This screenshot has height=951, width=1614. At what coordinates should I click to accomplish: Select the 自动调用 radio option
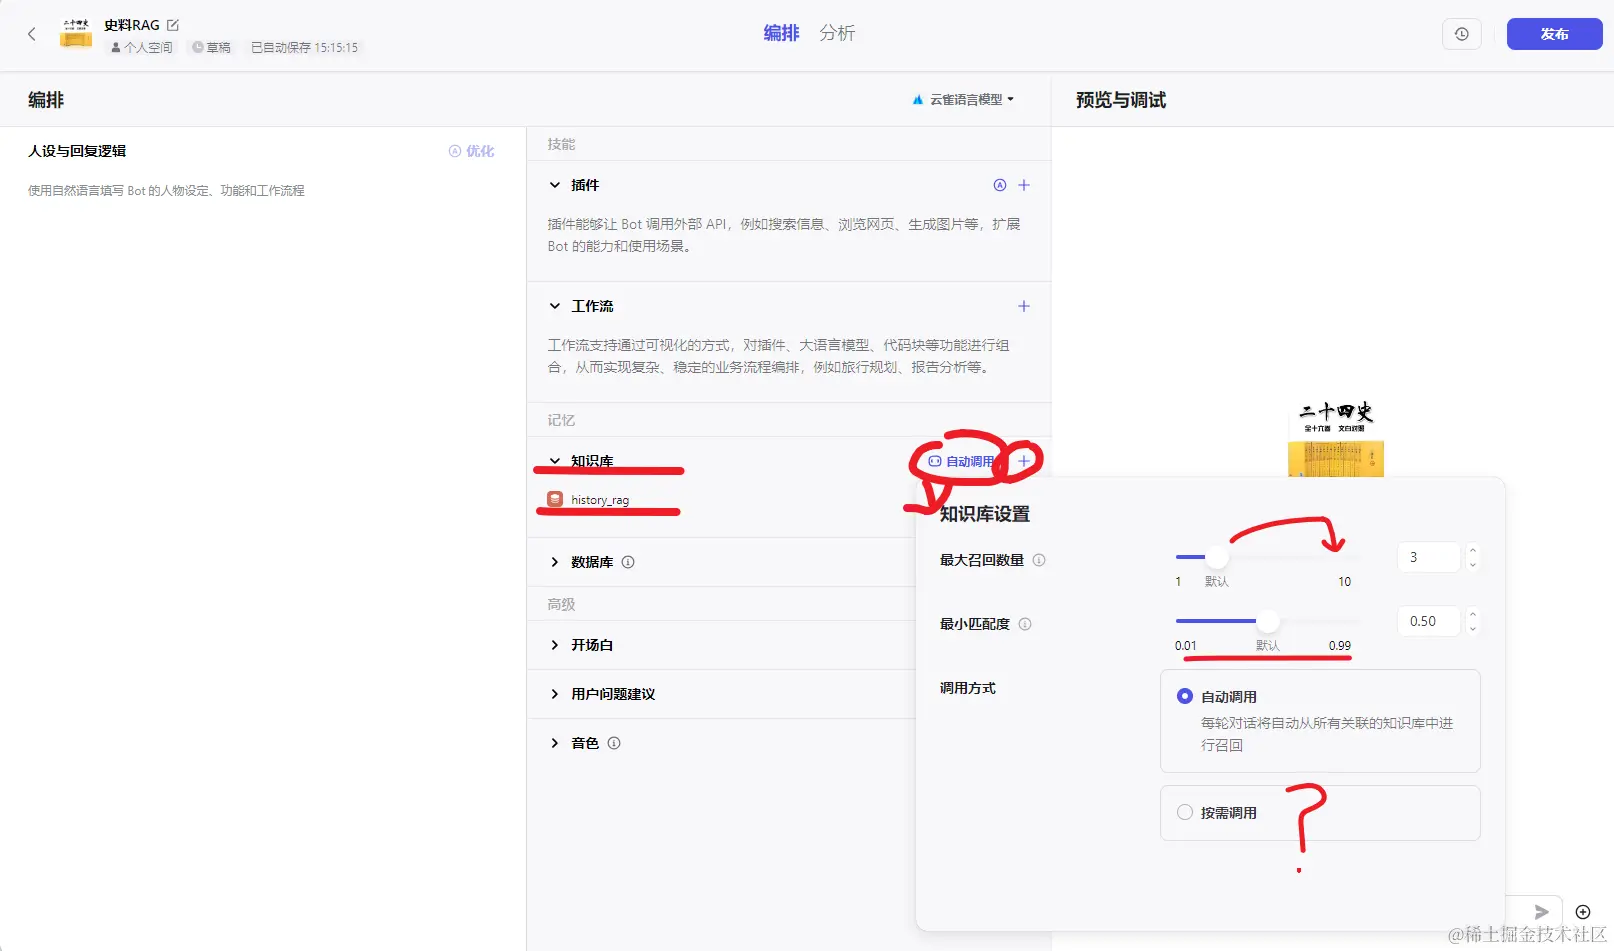pyautogui.click(x=1185, y=696)
